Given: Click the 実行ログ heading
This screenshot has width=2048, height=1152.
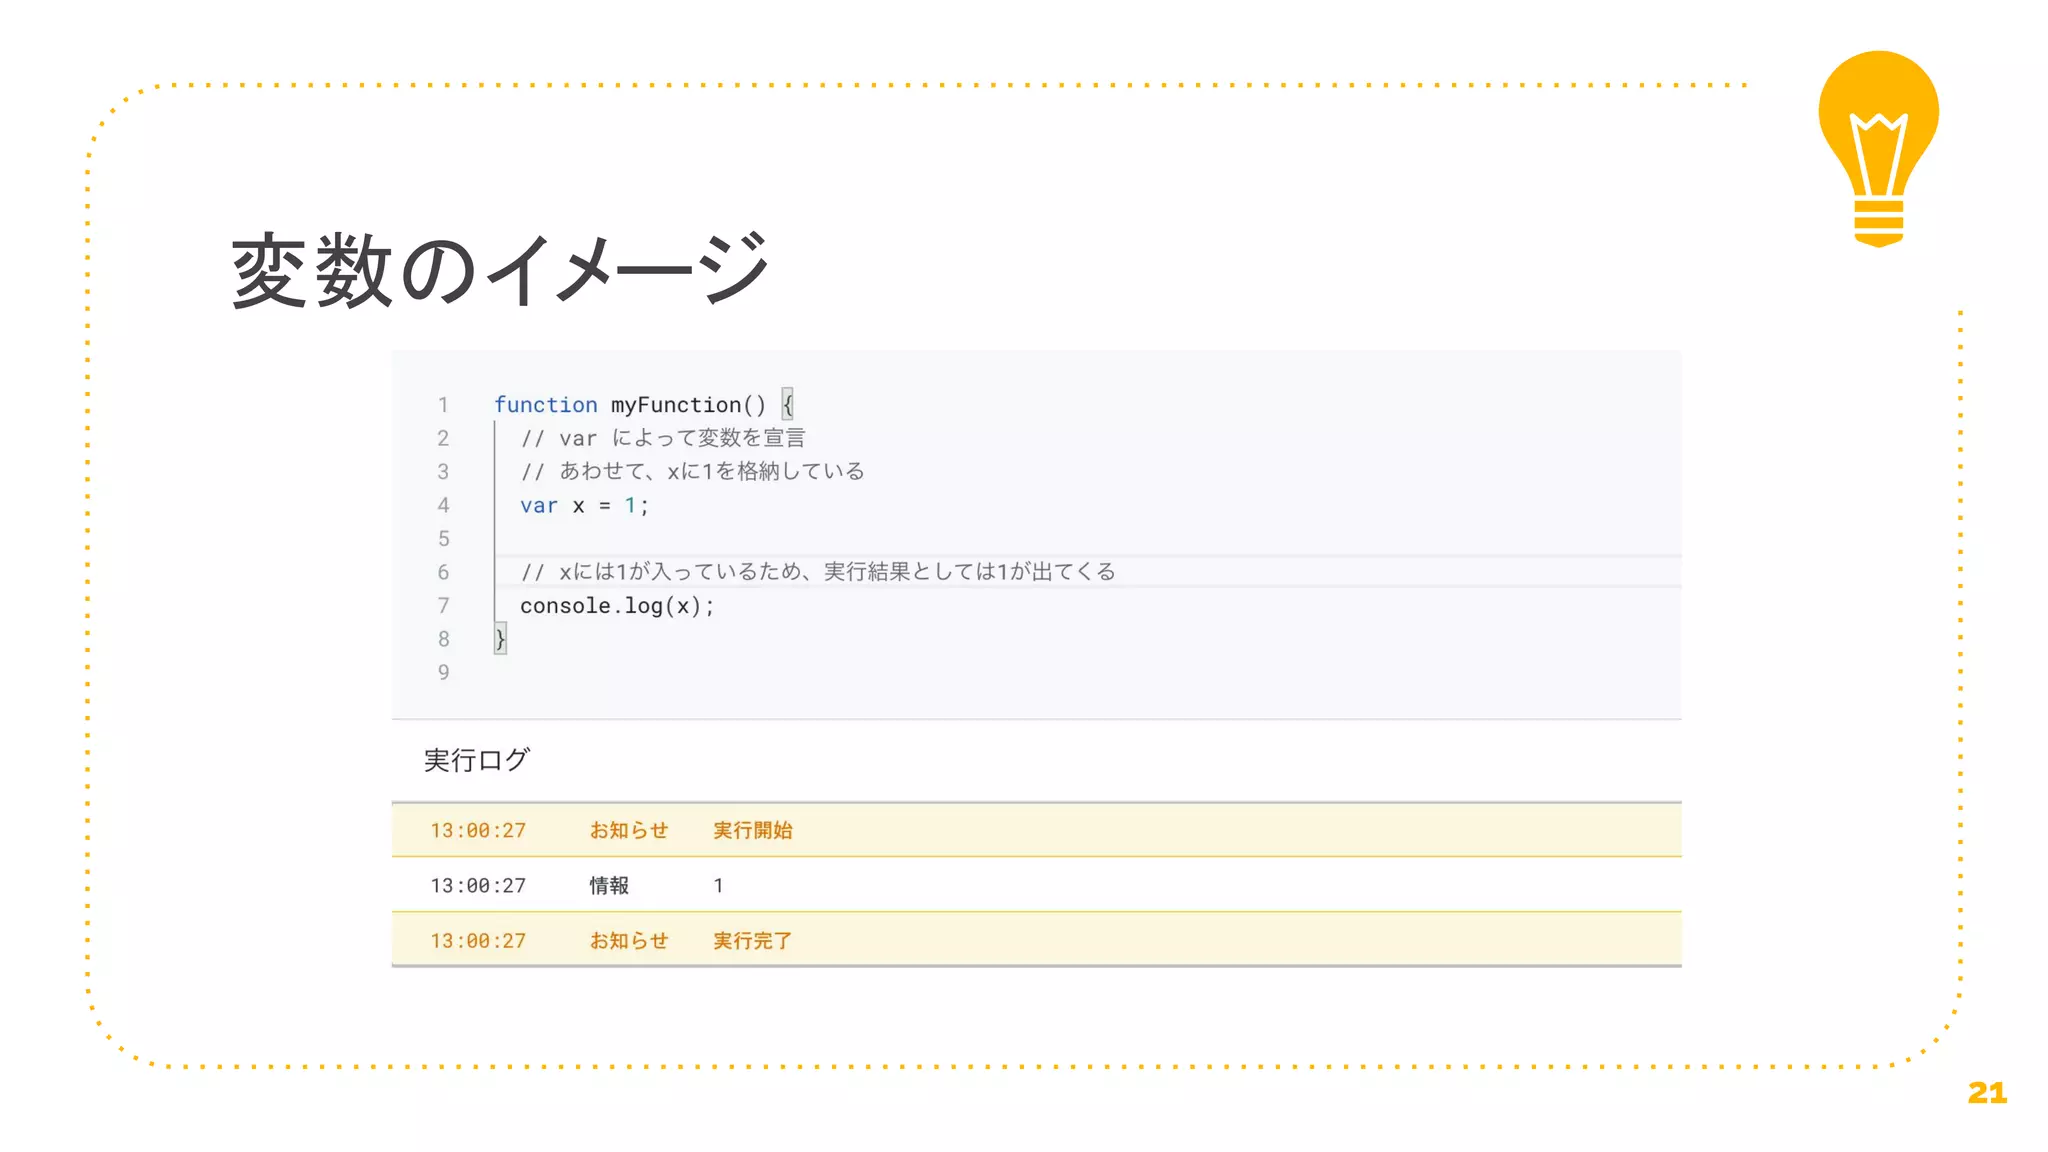Looking at the screenshot, I should click(476, 760).
